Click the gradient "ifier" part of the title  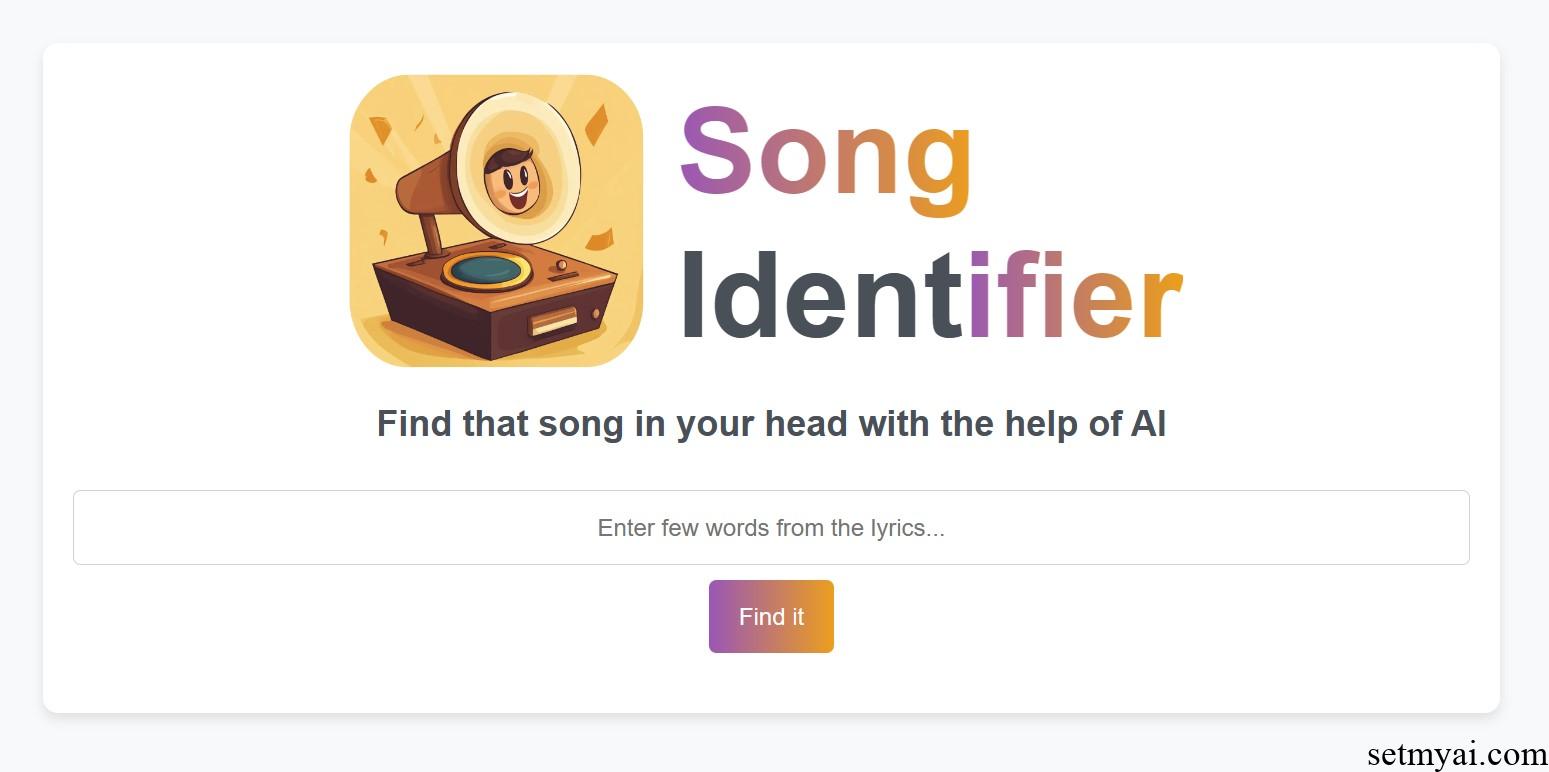[x=1075, y=295]
